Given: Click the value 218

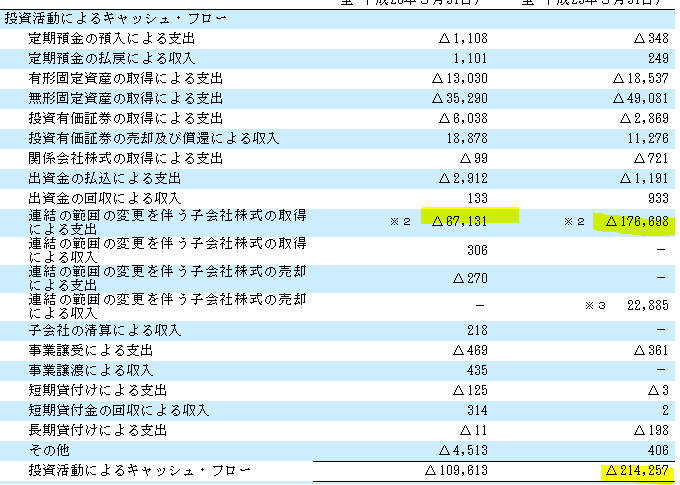Looking at the screenshot, I should pos(477,331).
